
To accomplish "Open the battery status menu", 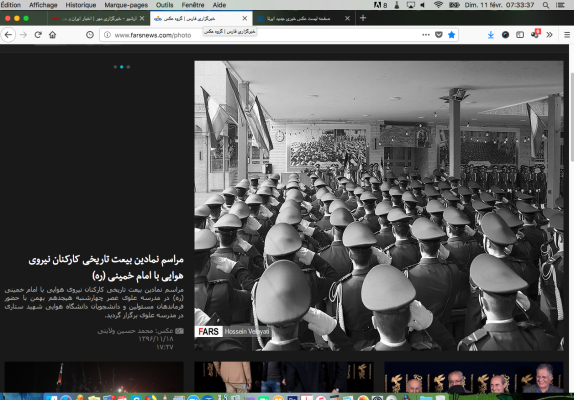I will (x=454, y=5).
